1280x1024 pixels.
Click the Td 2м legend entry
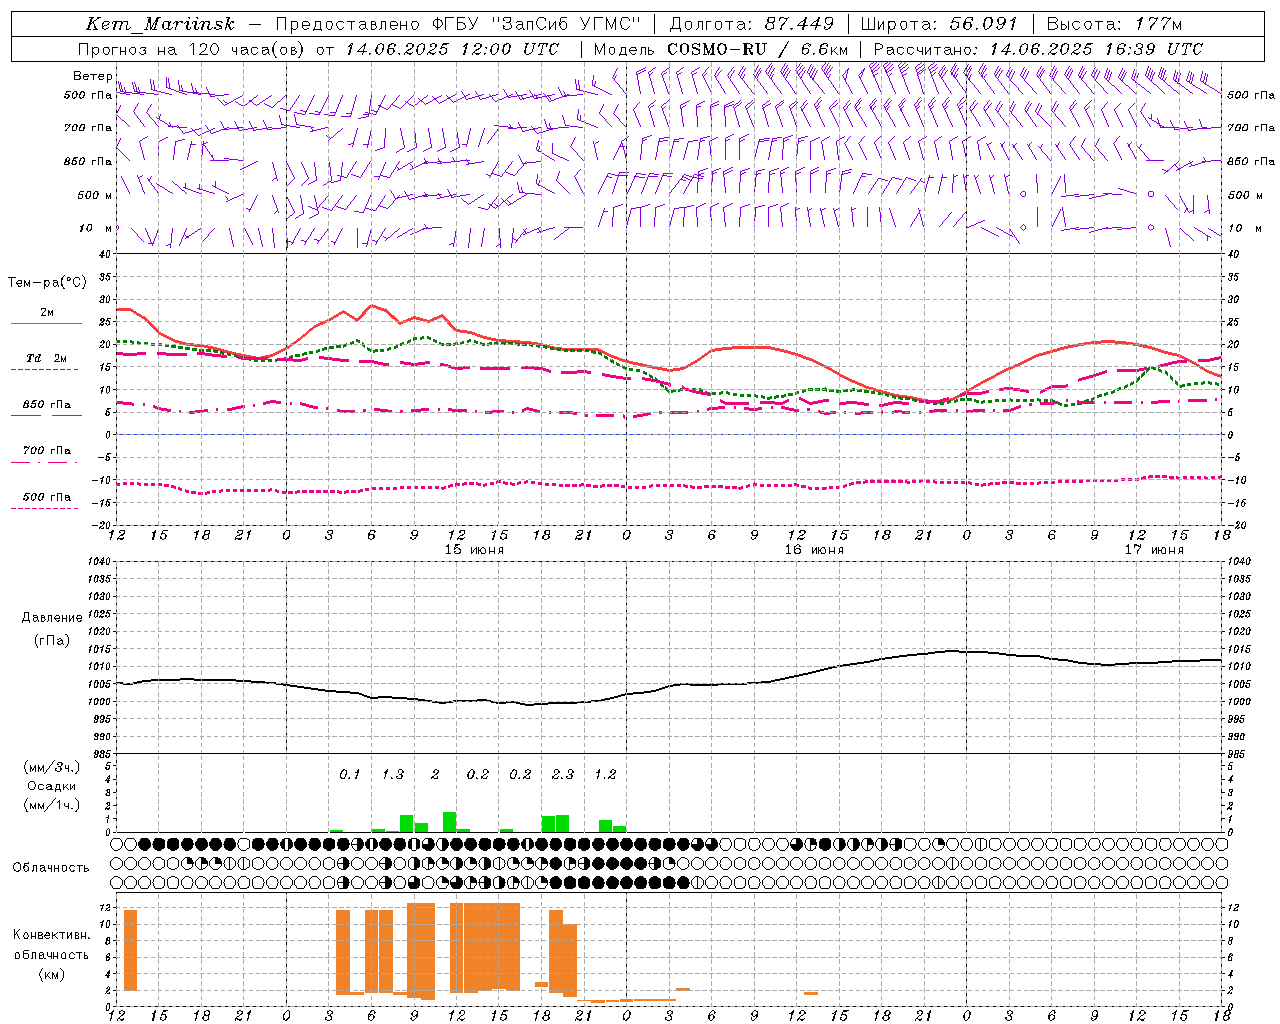coord(46,358)
